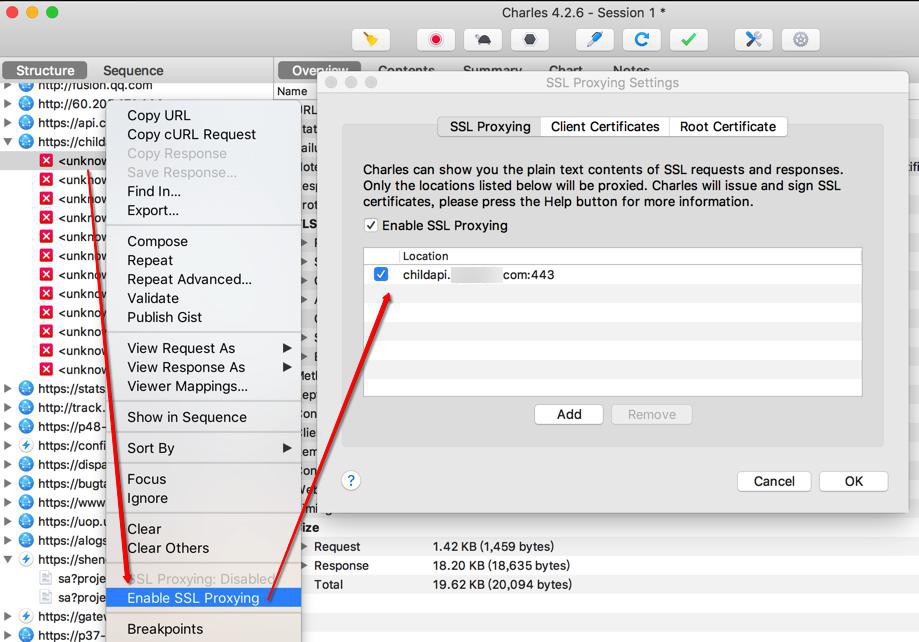The height and width of the screenshot is (642, 919).
Task: Click the Location column header
Action: pyautogui.click(x=630, y=256)
